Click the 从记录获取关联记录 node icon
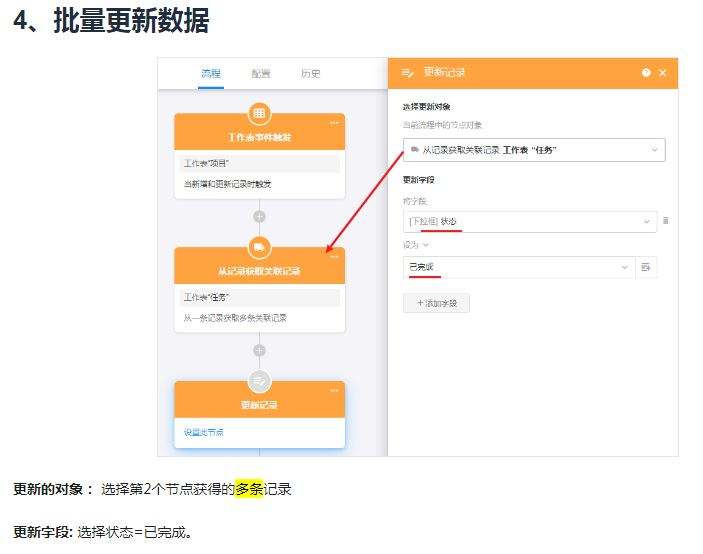703x554 pixels. coord(259,247)
